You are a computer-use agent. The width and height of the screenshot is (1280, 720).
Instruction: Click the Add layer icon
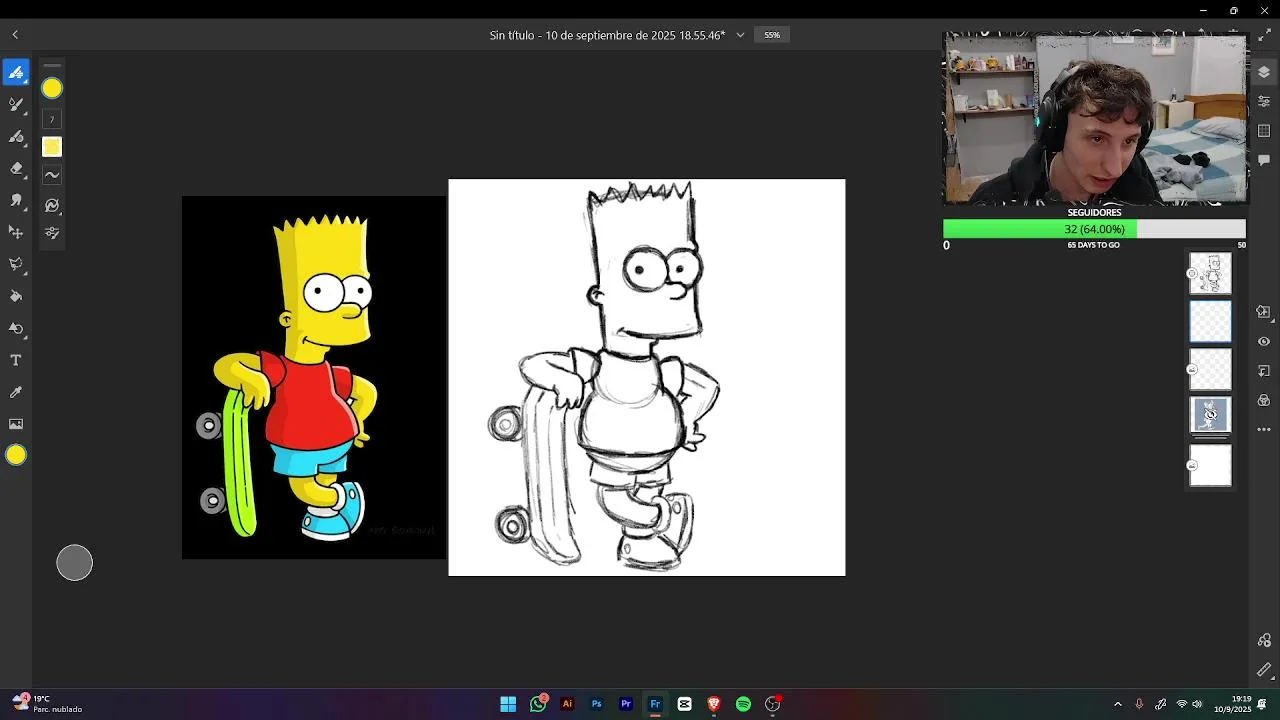pyautogui.click(x=1264, y=312)
